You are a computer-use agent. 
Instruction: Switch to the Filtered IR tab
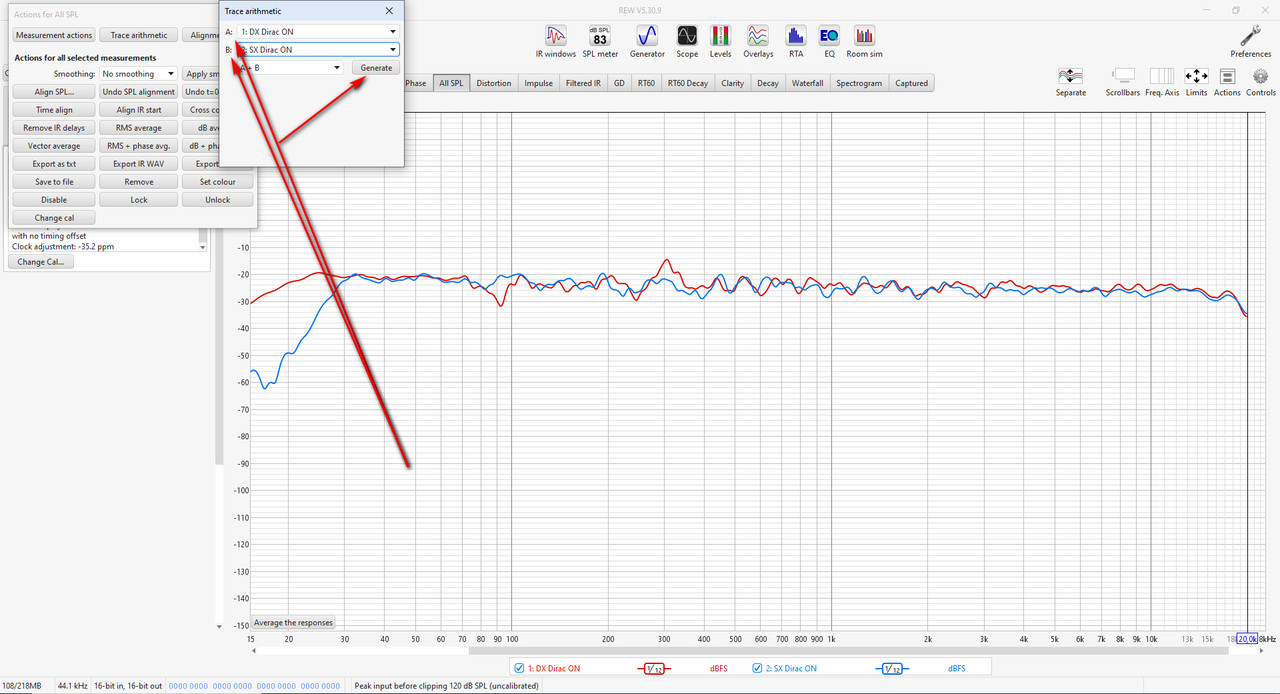point(584,83)
